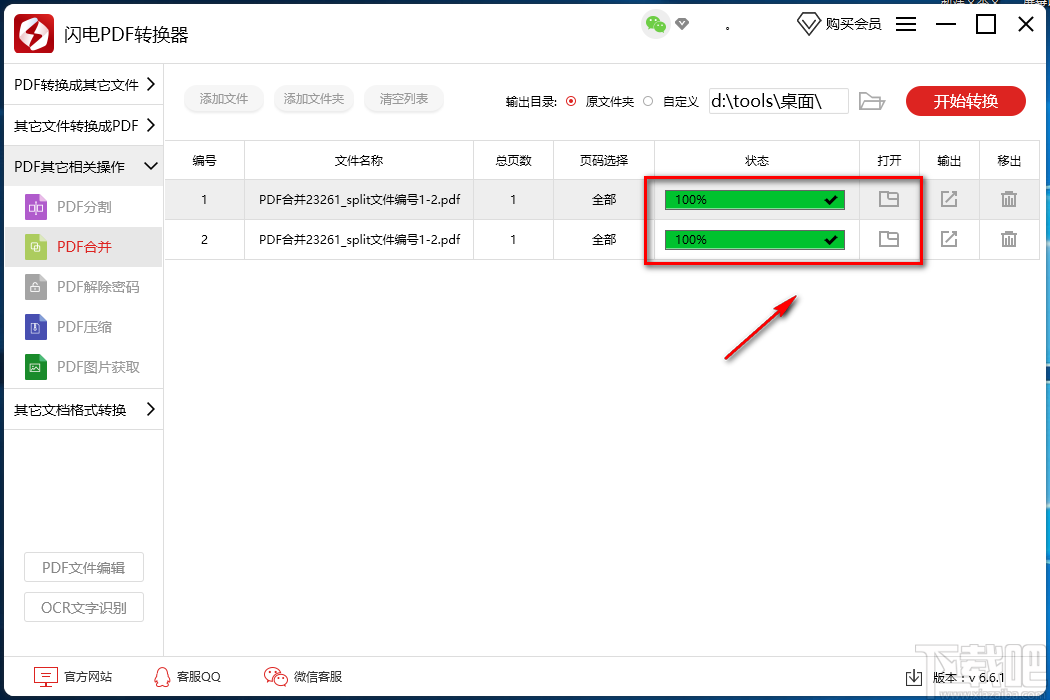Screen dimensions: 1050x700
Task: Select the PDF压缩 tool
Action: point(83,327)
